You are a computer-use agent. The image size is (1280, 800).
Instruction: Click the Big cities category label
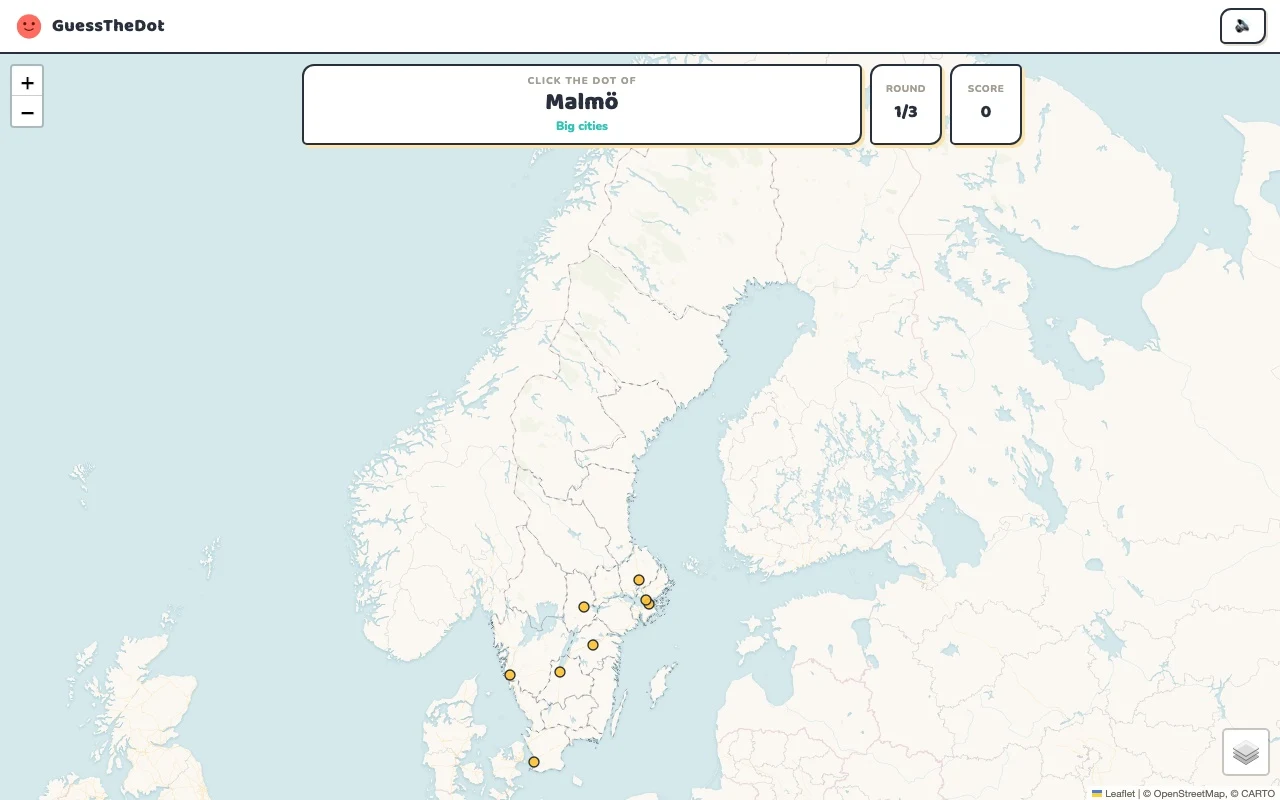[x=582, y=126]
